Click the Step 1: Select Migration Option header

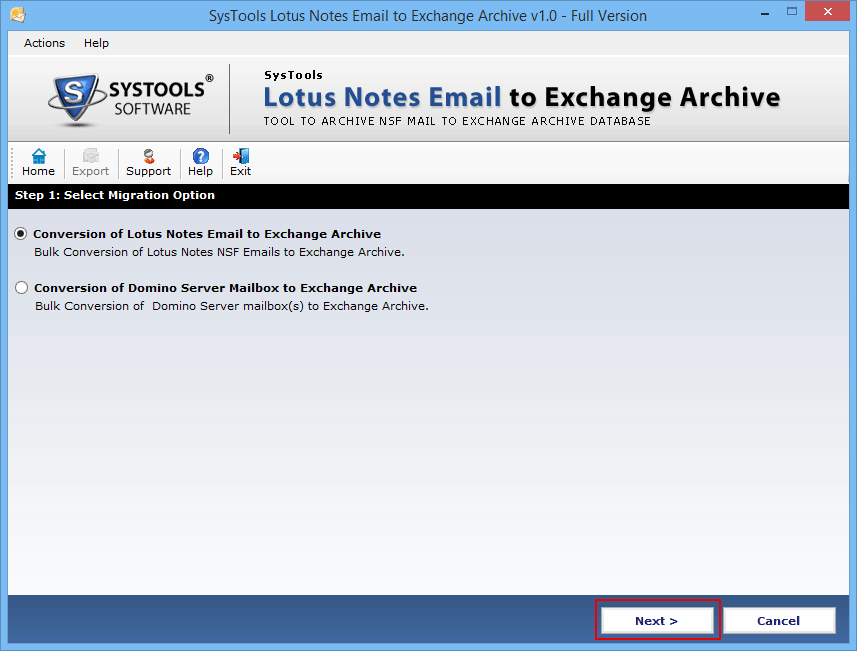tap(114, 195)
